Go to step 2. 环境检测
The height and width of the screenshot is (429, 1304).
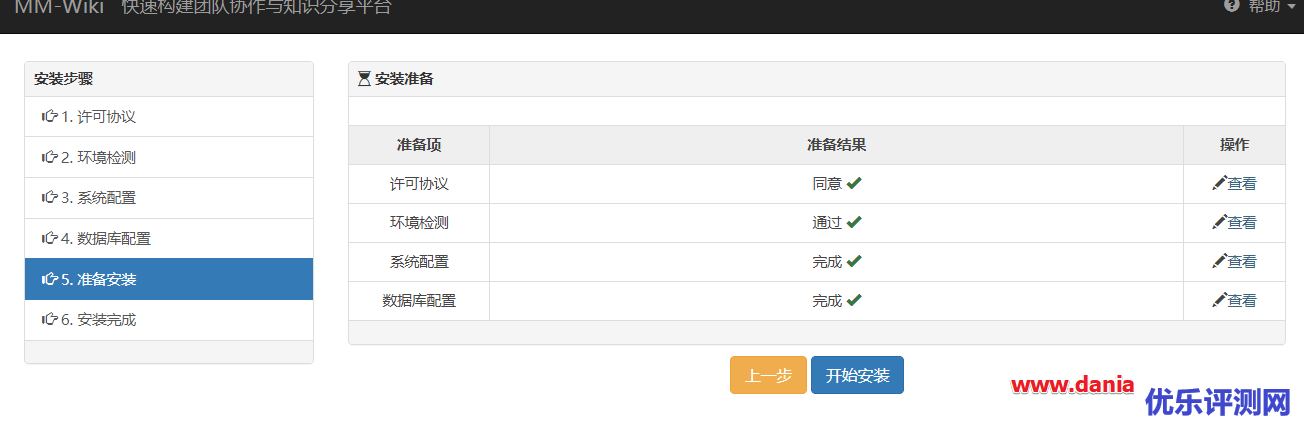pyautogui.click(x=169, y=157)
